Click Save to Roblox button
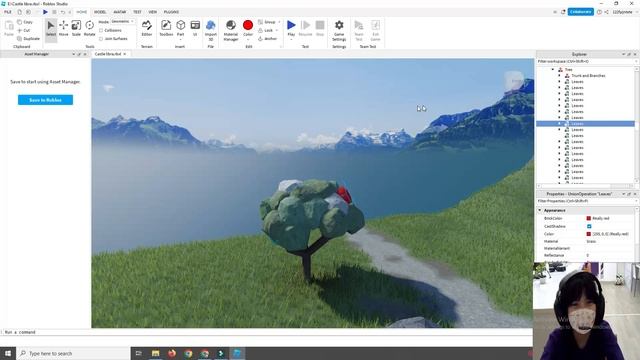This screenshot has width=640, height=360. point(45,100)
